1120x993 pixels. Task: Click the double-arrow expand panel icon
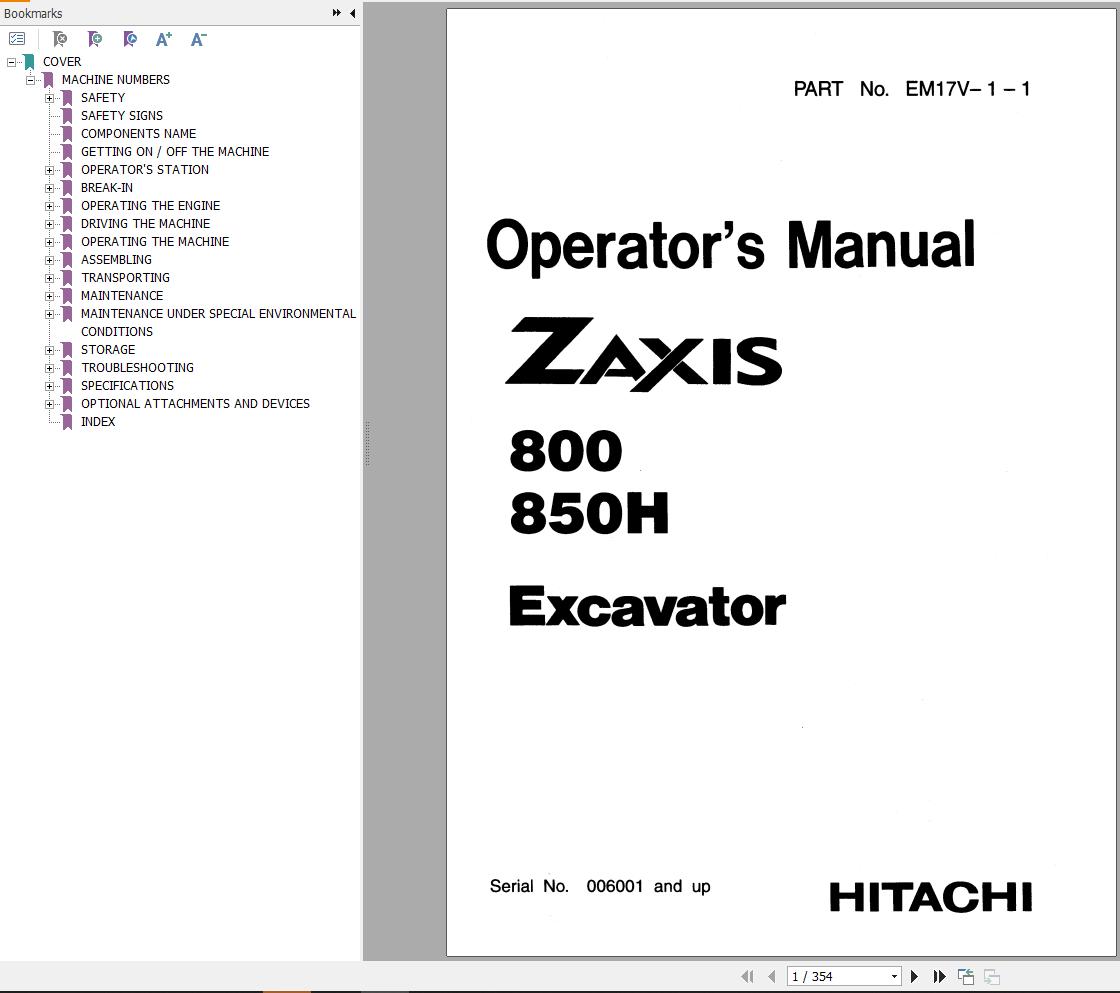click(x=336, y=13)
